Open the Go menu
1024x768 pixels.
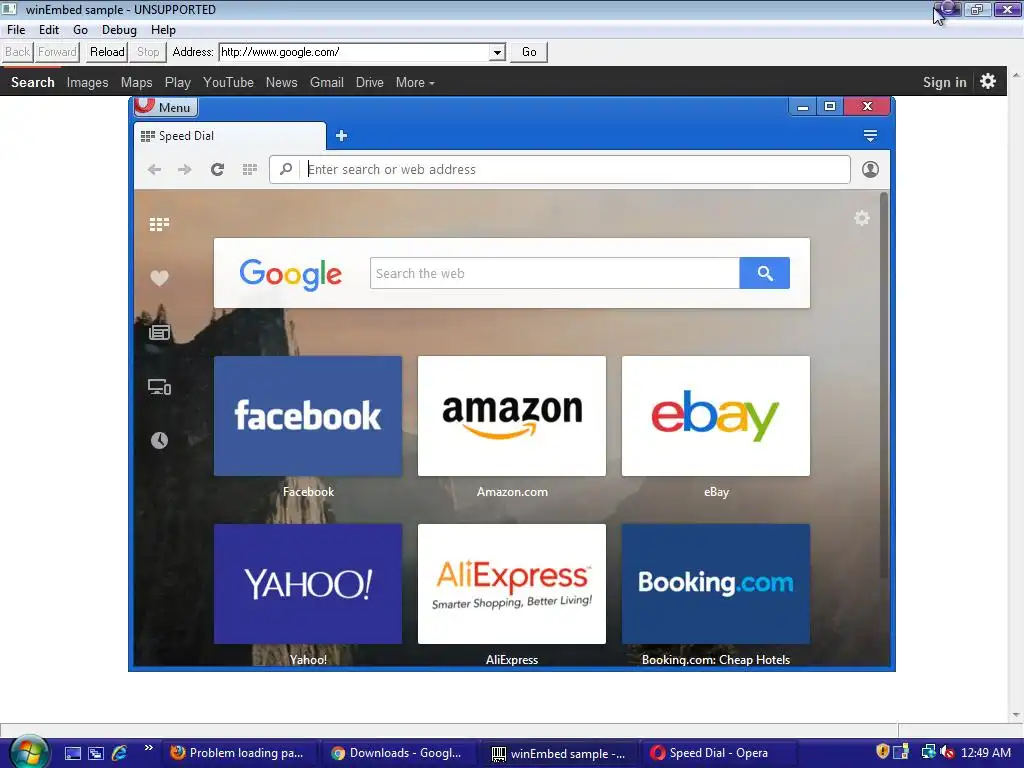80,30
